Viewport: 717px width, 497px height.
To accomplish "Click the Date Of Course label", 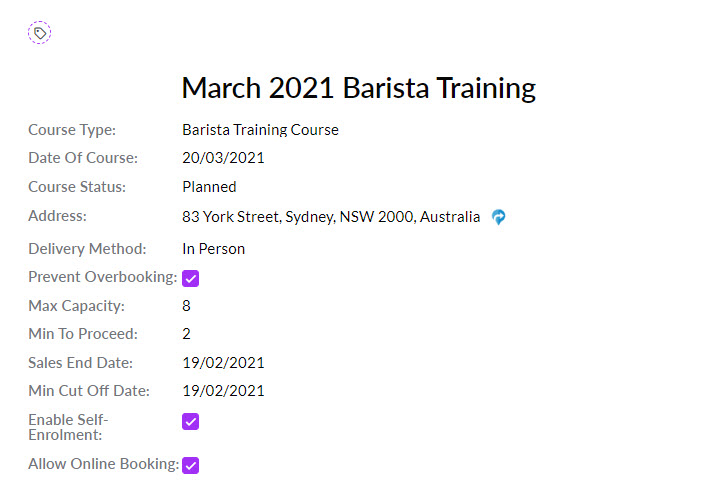I will 83,158.
